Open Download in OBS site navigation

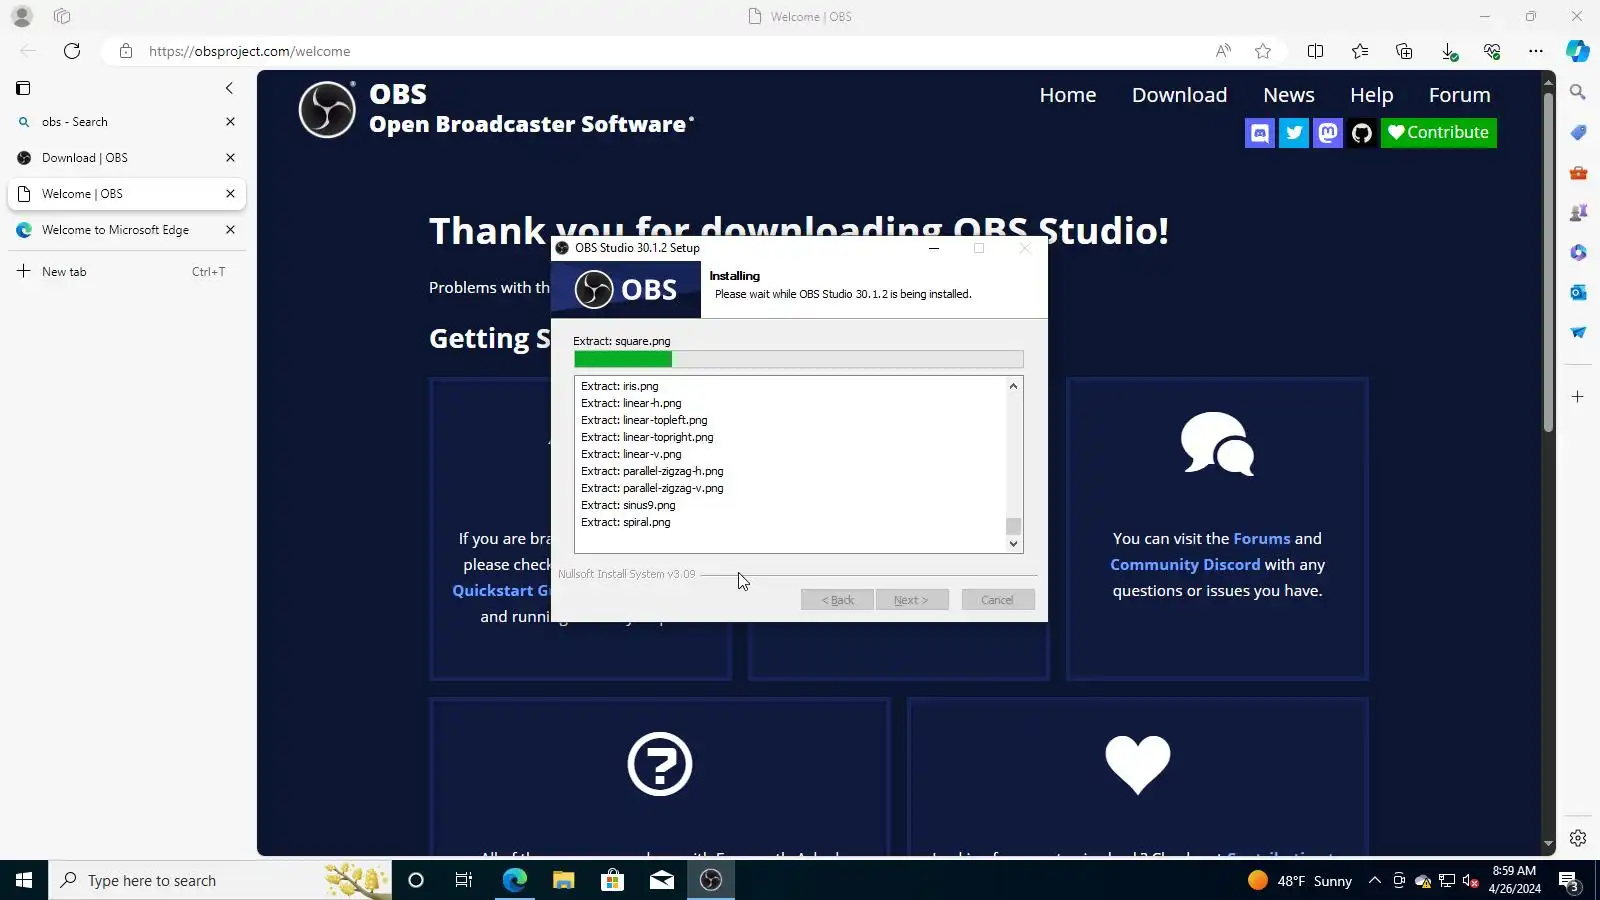pos(1180,95)
